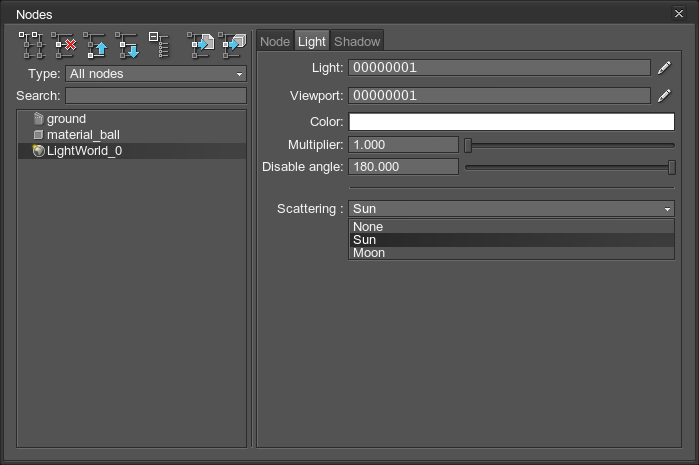699x465 pixels.
Task: Move the node down with the down-arrow icon
Action: point(128,45)
